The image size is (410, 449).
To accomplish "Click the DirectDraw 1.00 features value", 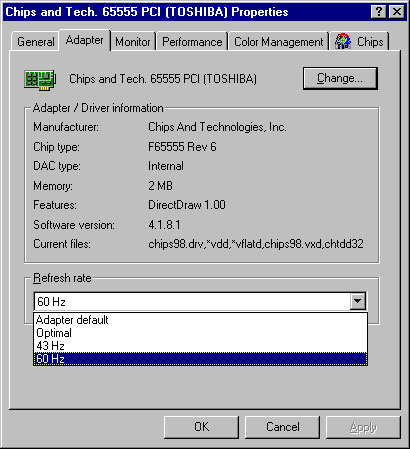I will click(187, 205).
